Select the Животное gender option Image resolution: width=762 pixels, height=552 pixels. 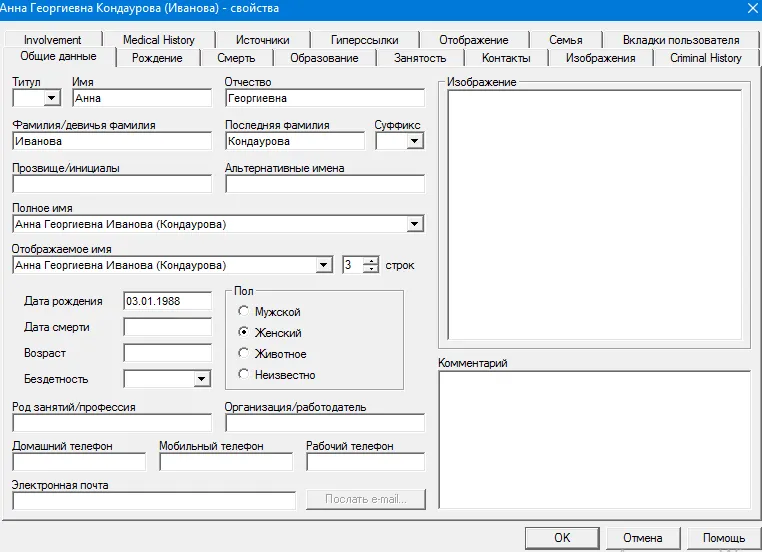point(244,354)
